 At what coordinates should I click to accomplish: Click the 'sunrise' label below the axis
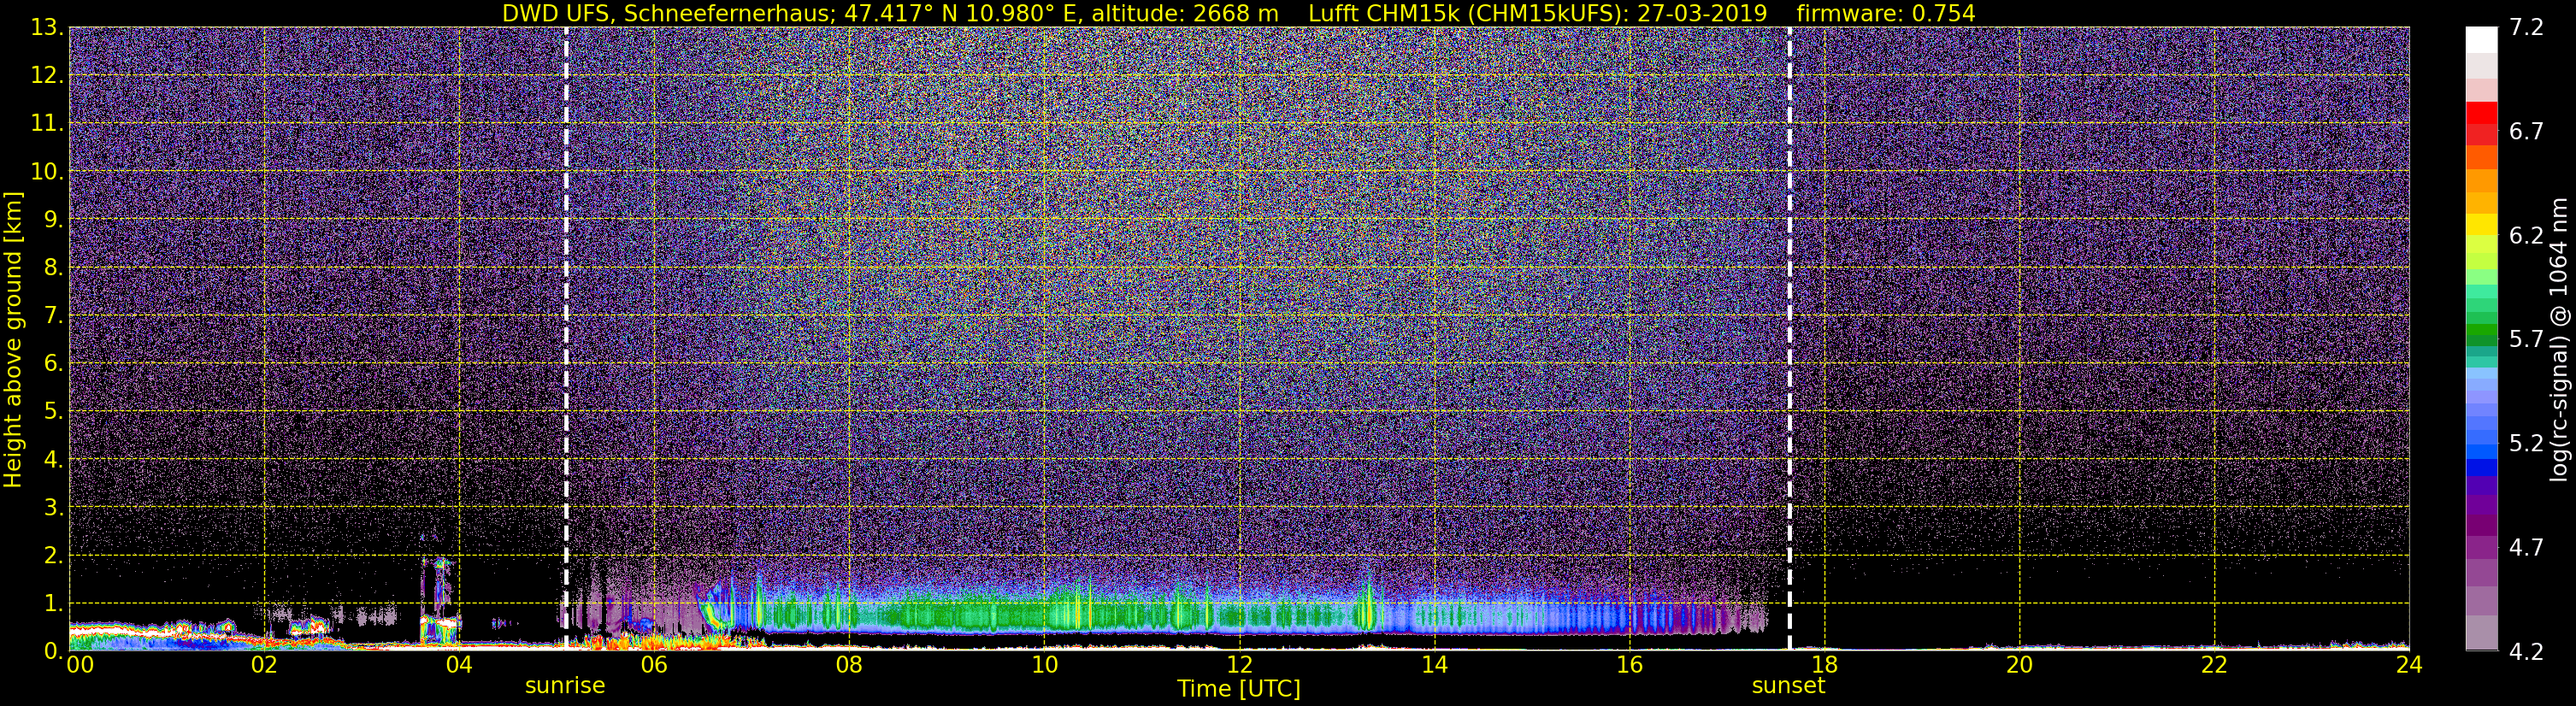[565, 686]
